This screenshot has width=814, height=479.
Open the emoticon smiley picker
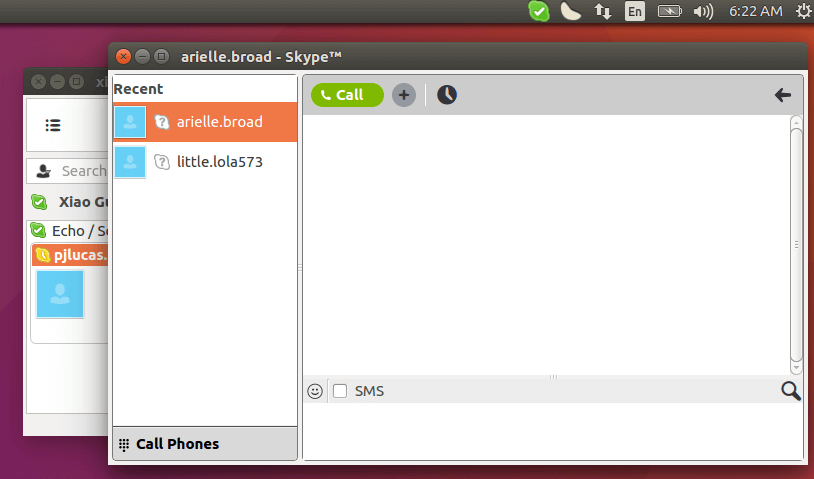click(x=315, y=391)
